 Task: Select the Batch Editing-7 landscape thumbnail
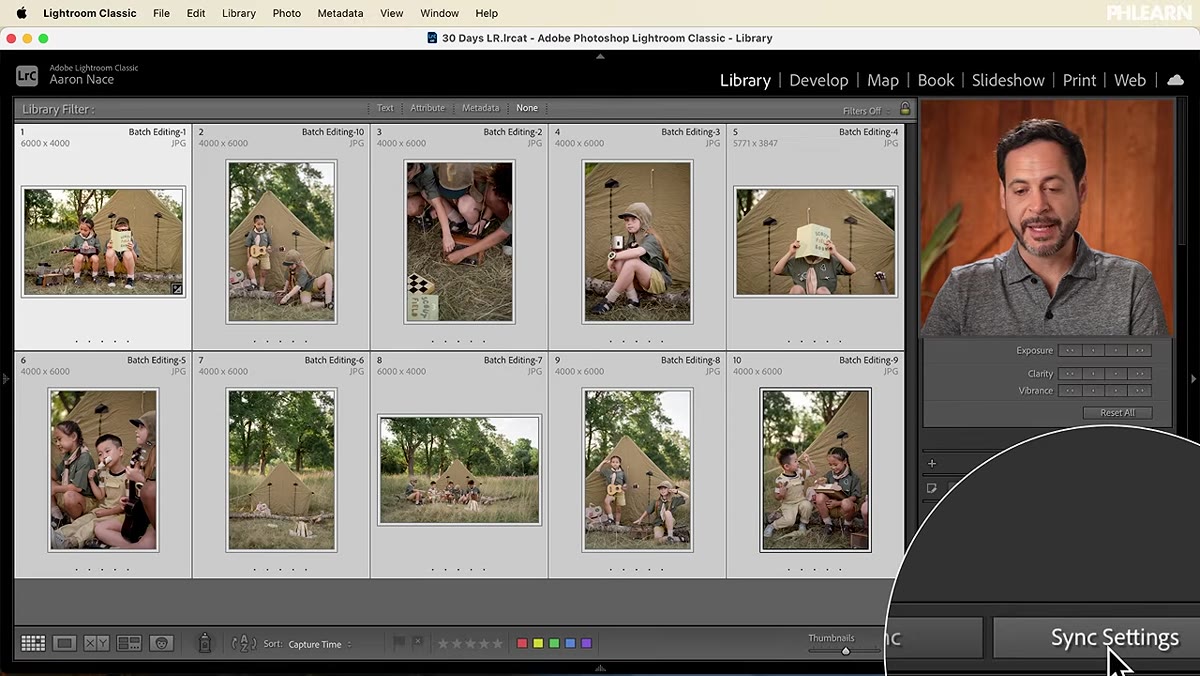[459, 470]
